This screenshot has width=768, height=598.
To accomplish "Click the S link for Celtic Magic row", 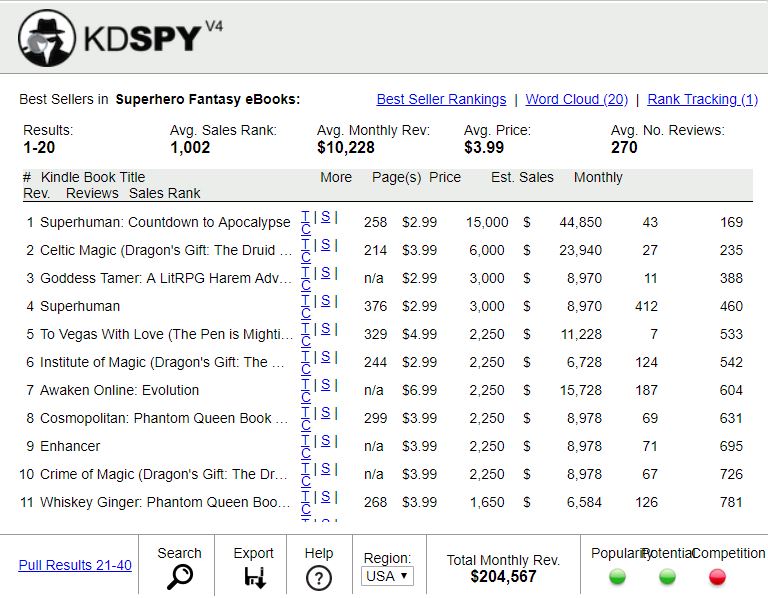I will click(x=325, y=244).
